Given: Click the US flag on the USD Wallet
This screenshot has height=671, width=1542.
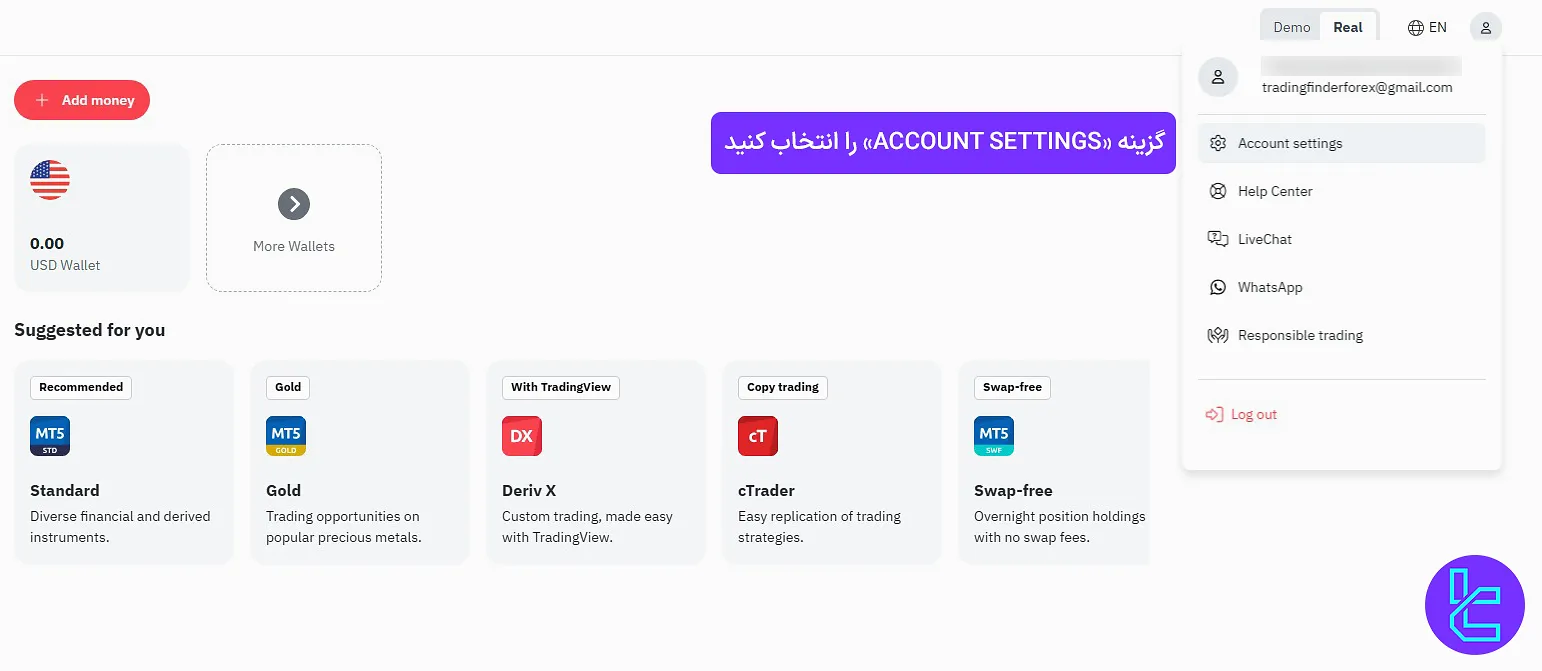Looking at the screenshot, I should (50, 180).
